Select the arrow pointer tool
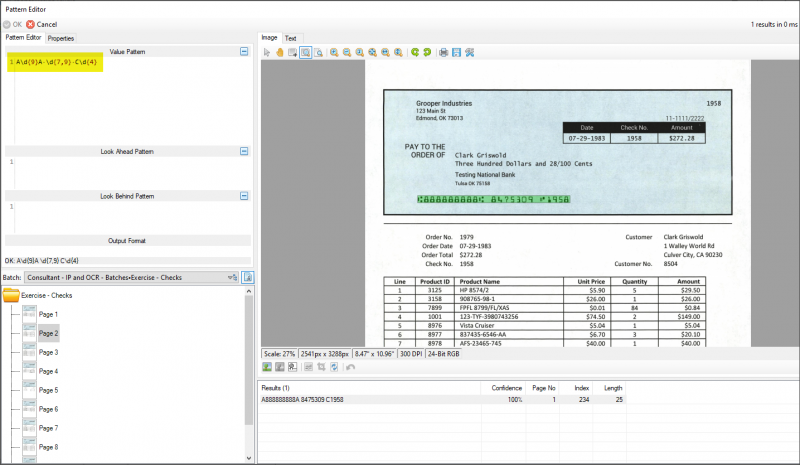Viewport: 800px width, 465px height. [x=267, y=52]
